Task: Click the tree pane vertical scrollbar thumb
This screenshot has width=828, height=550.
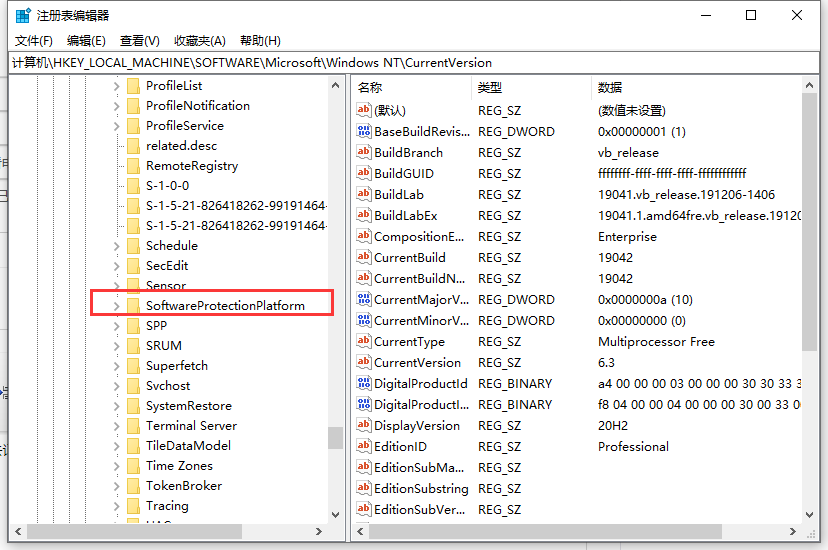Action: coord(336,439)
